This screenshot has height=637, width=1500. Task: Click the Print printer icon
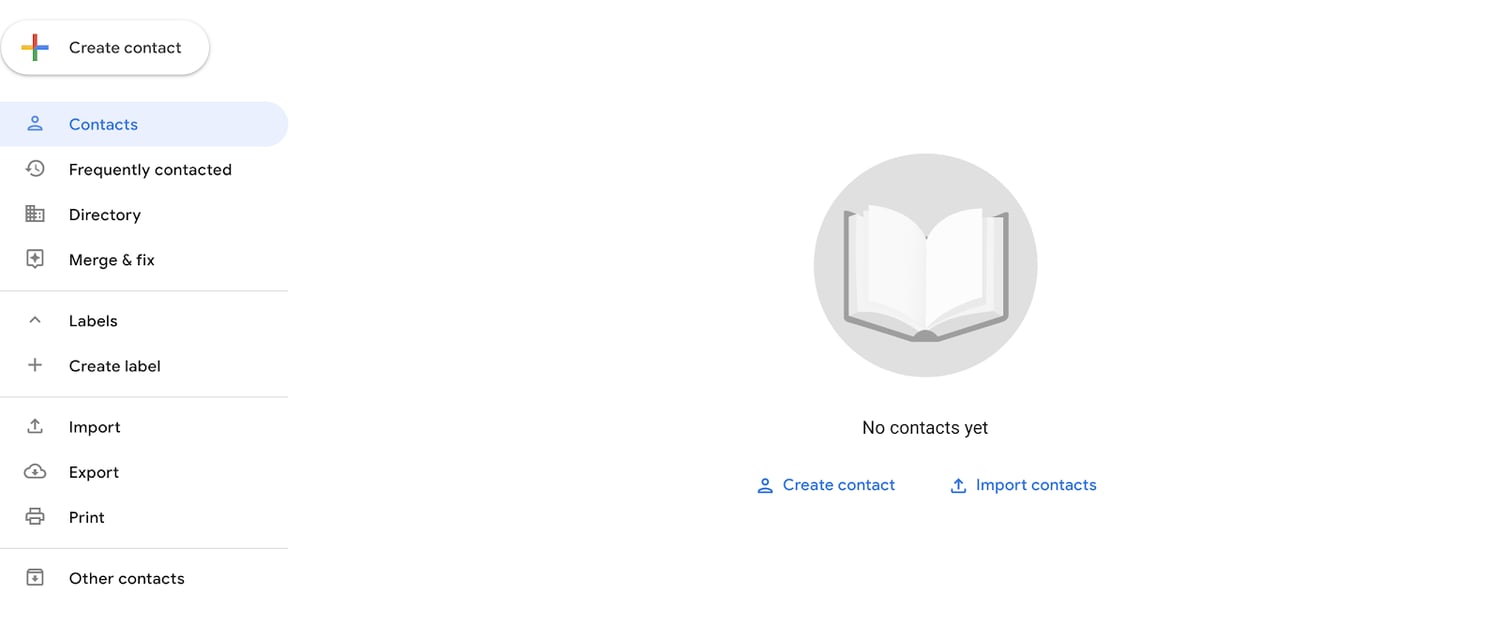35,517
